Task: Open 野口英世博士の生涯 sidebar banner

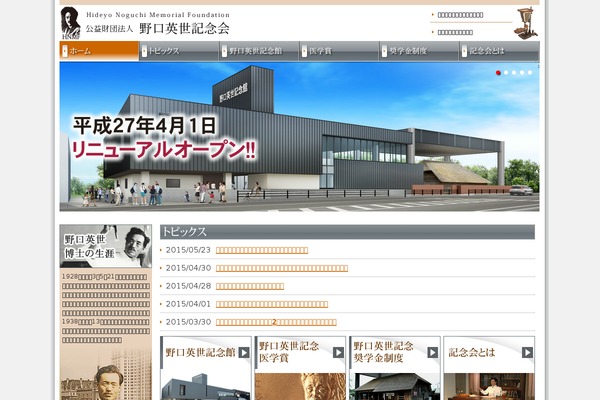Action: 106,246
